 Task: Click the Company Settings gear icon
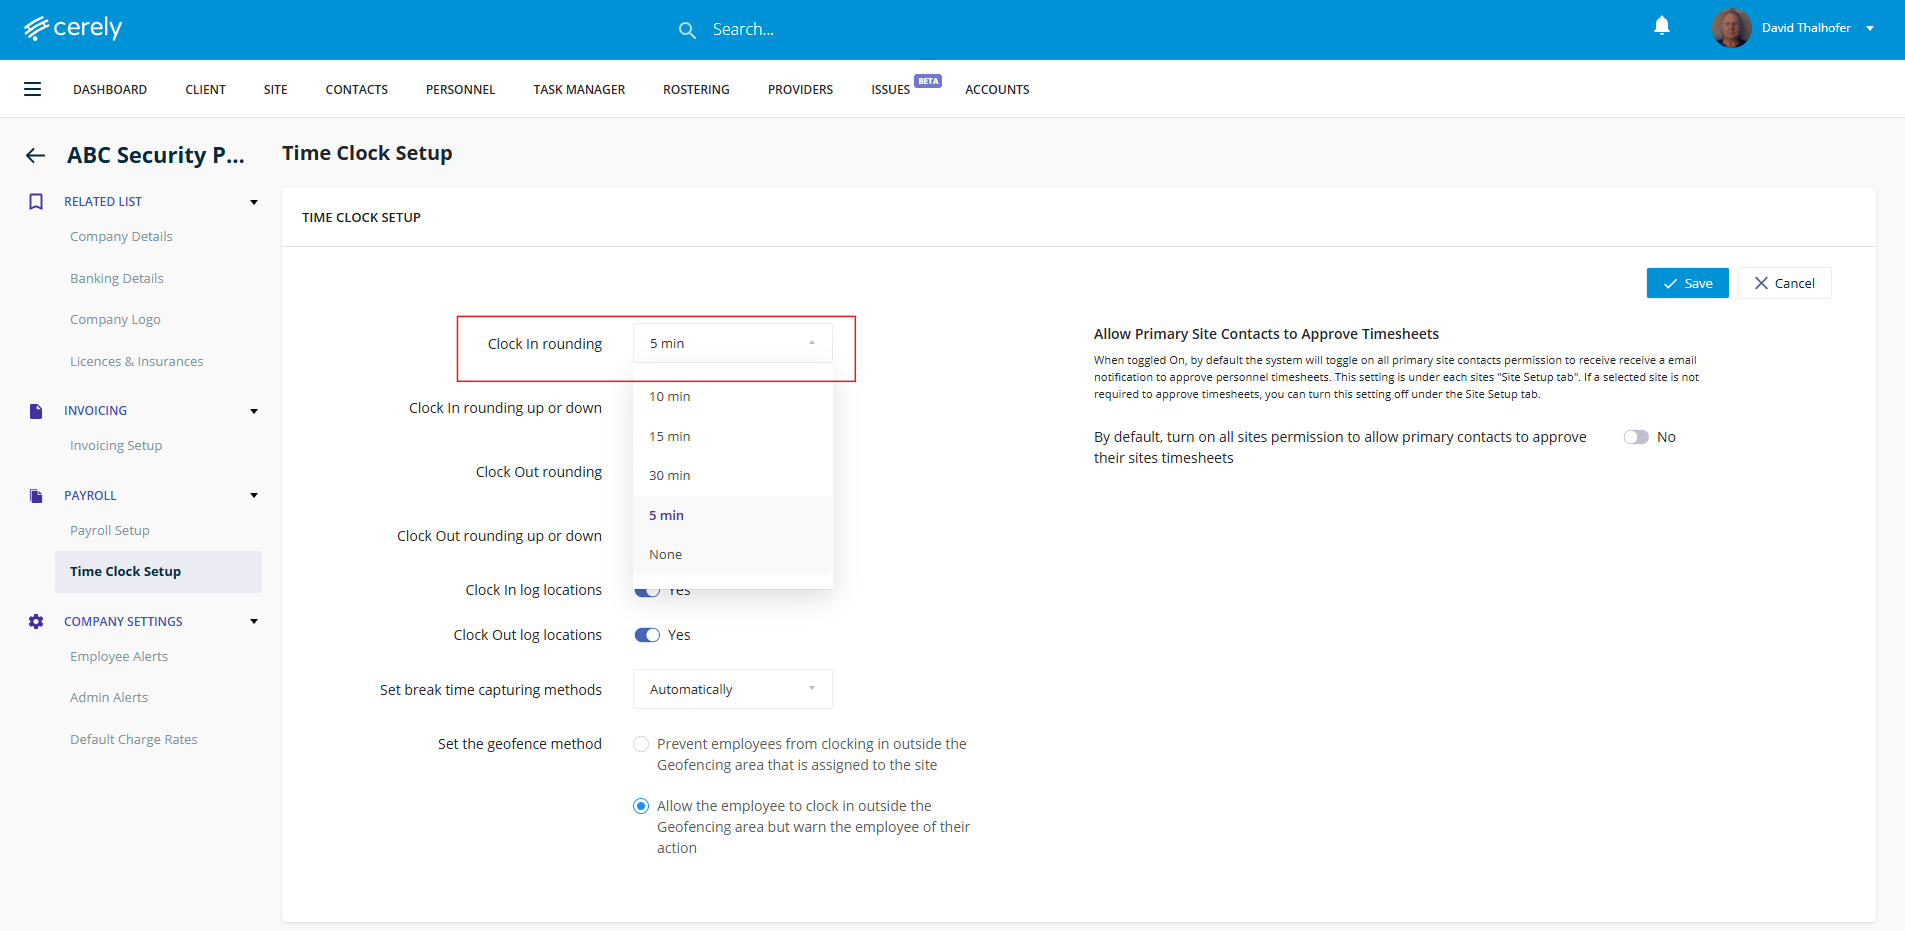point(36,622)
